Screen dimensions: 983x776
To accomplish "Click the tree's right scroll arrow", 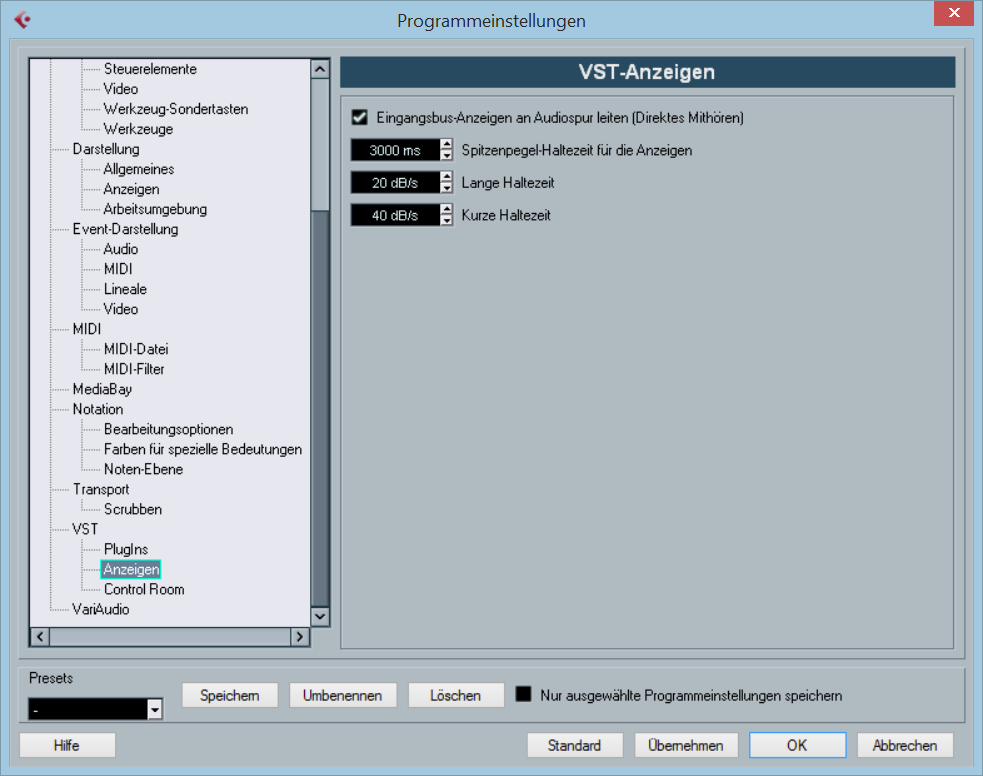I will (300, 637).
